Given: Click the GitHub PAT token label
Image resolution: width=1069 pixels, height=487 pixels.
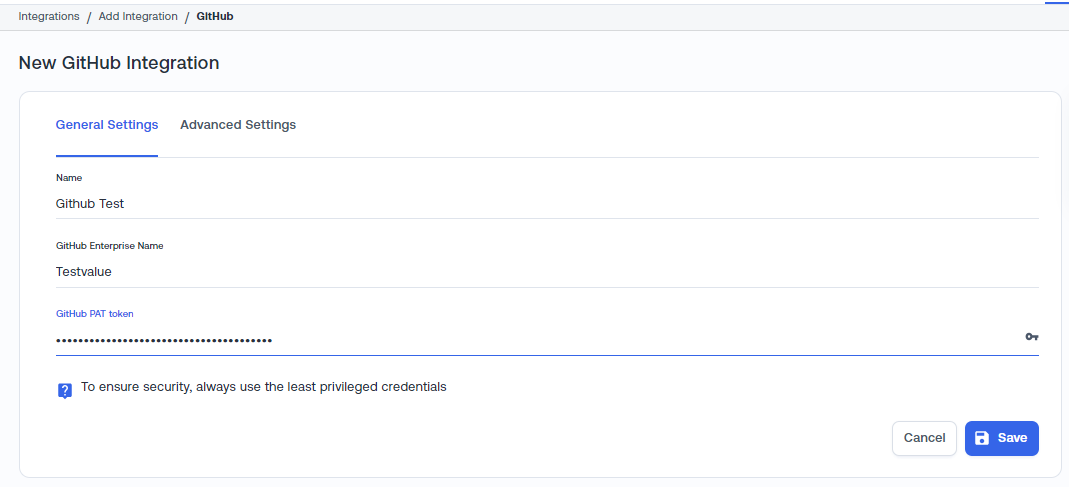Looking at the screenshot, I should 95,313.
